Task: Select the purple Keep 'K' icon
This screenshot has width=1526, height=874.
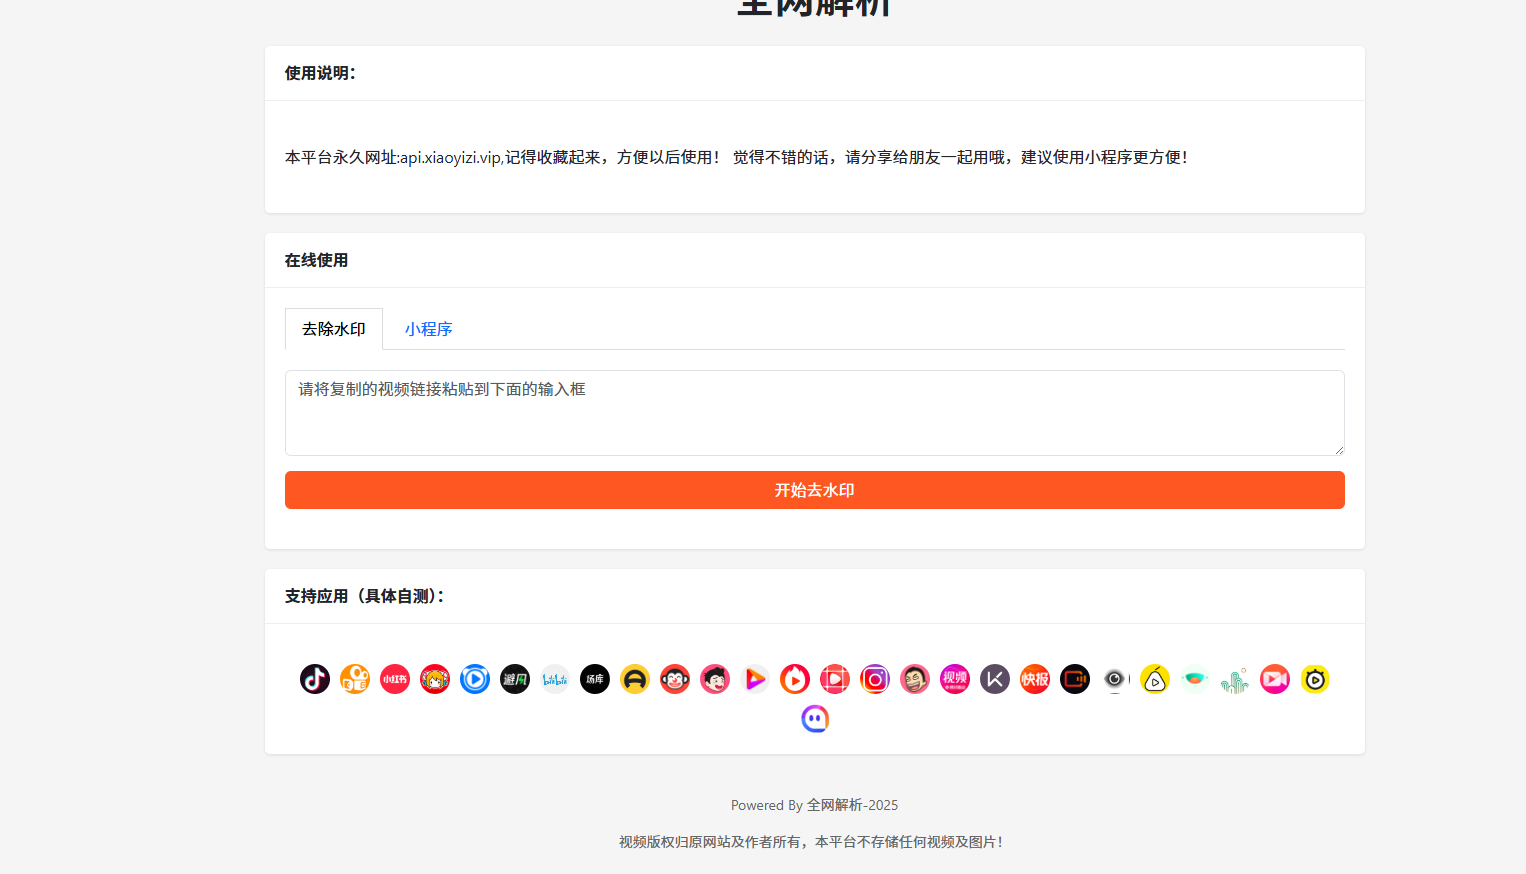Action: click(x=995, y=679)
